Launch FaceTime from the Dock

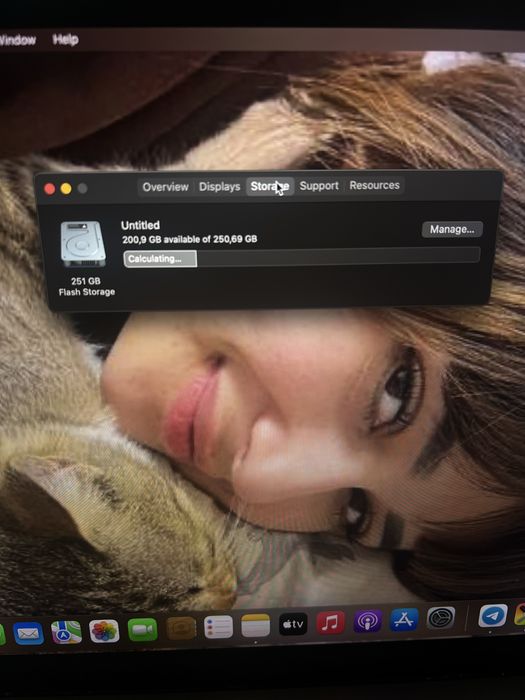coord(142,629)
